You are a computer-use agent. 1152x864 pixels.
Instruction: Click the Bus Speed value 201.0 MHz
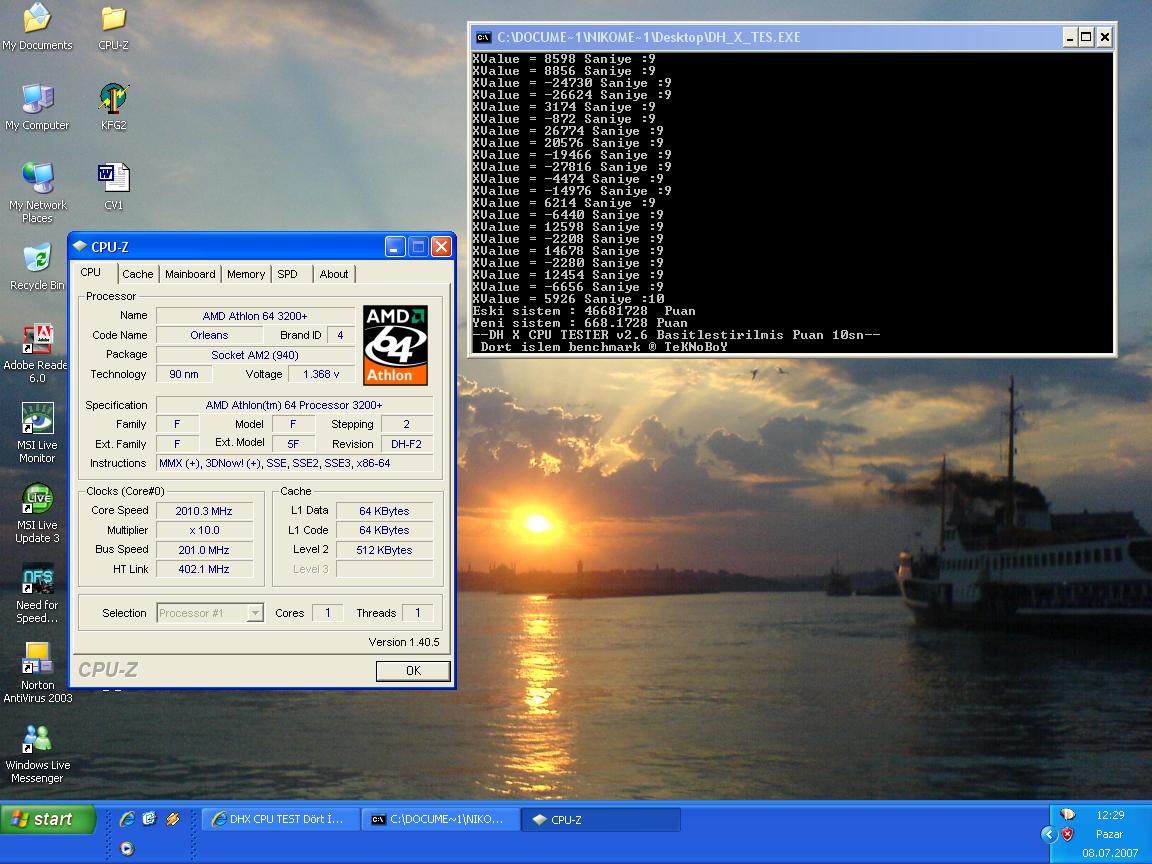coord(204,550)
